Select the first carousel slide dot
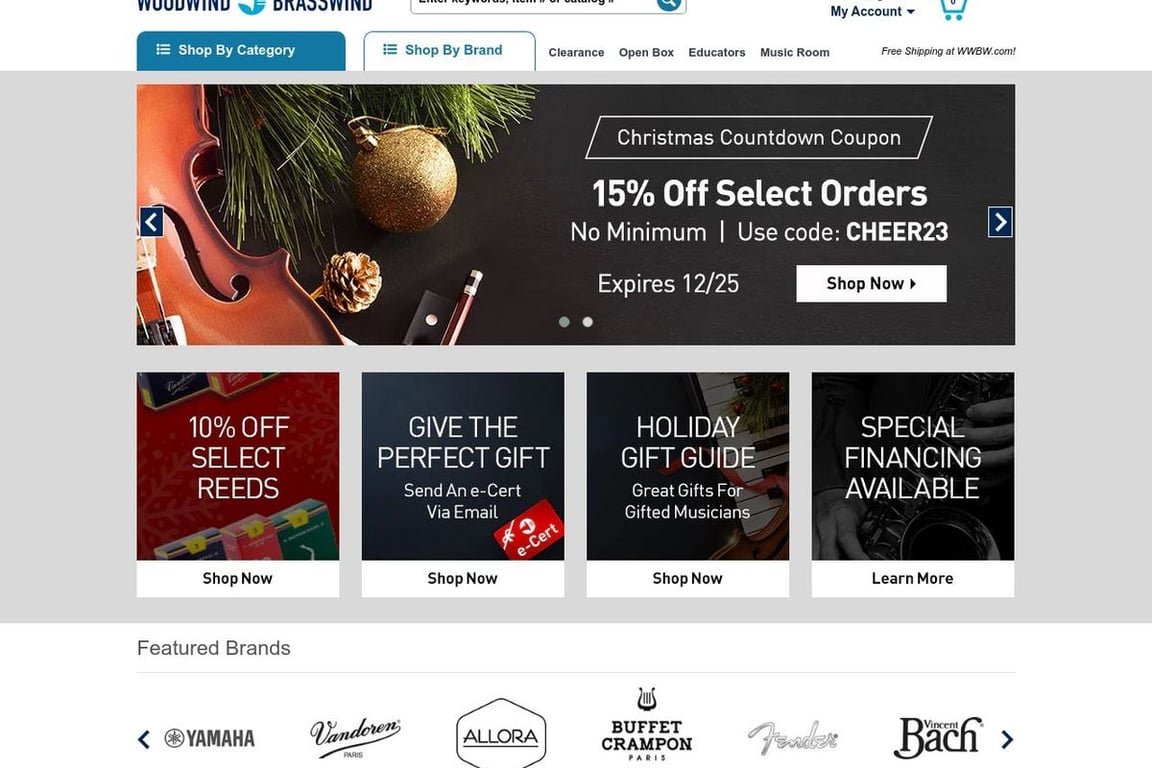The image size is (1152, 768). tap(564, 322)
